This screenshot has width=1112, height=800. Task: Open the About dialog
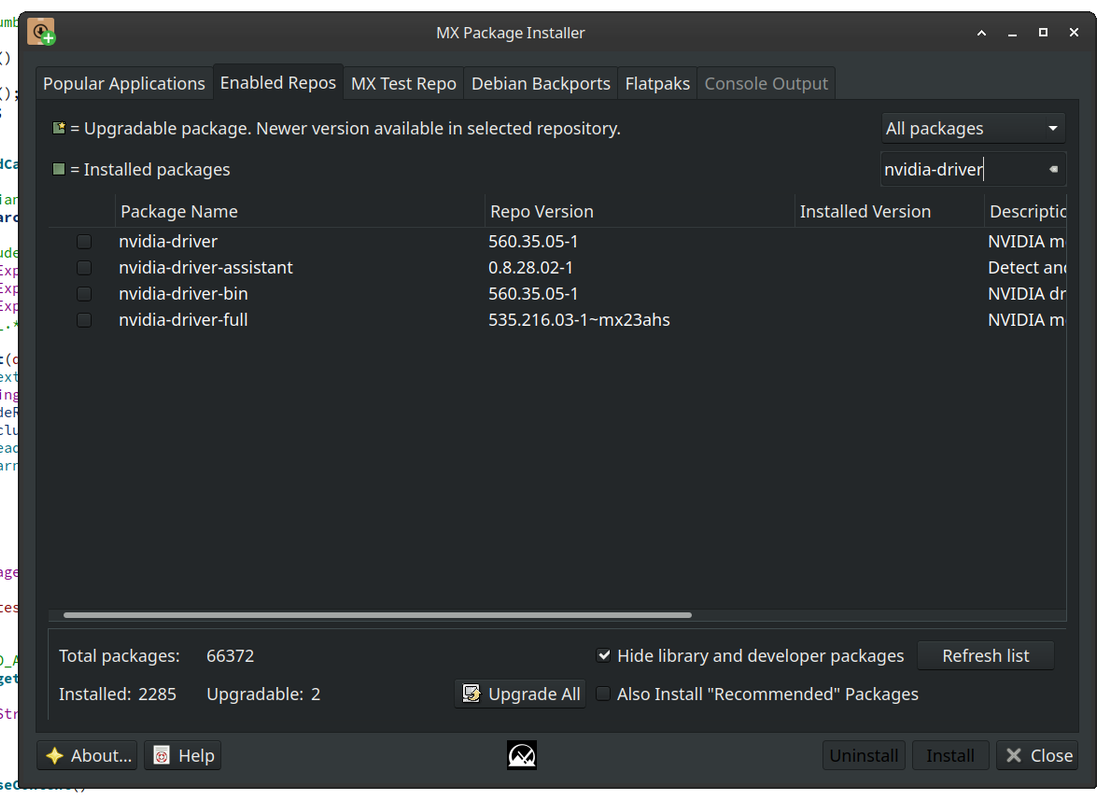pyautogui.click(x=88, y=755)
